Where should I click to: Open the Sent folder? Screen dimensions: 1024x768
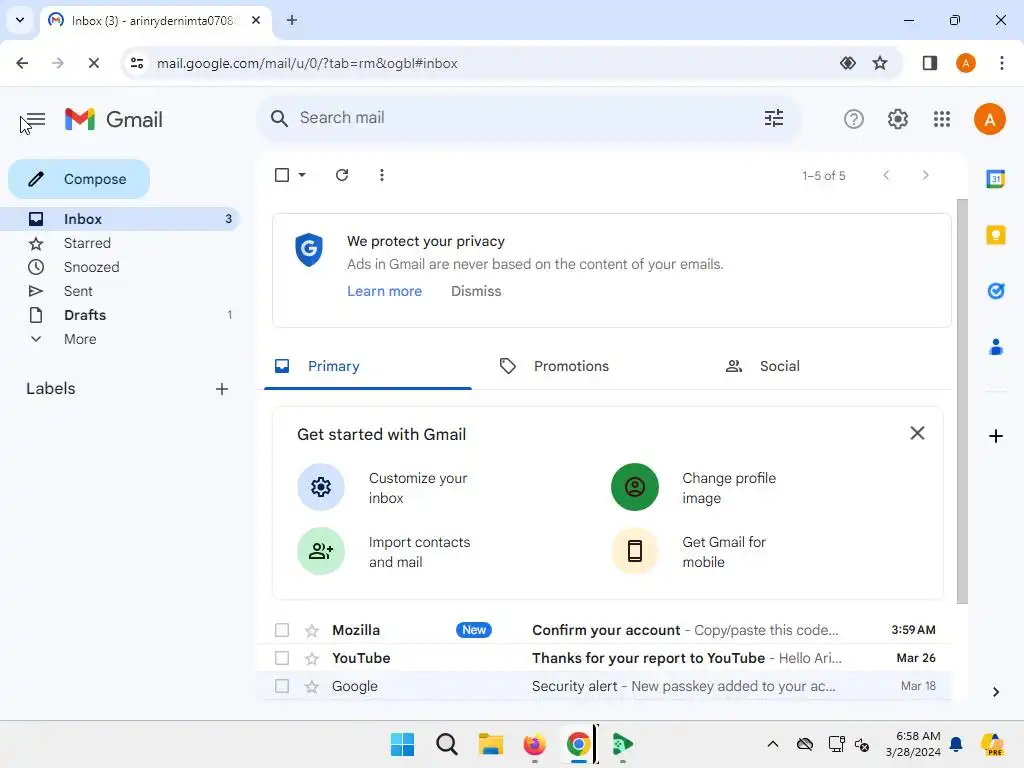tap(120, 291)
